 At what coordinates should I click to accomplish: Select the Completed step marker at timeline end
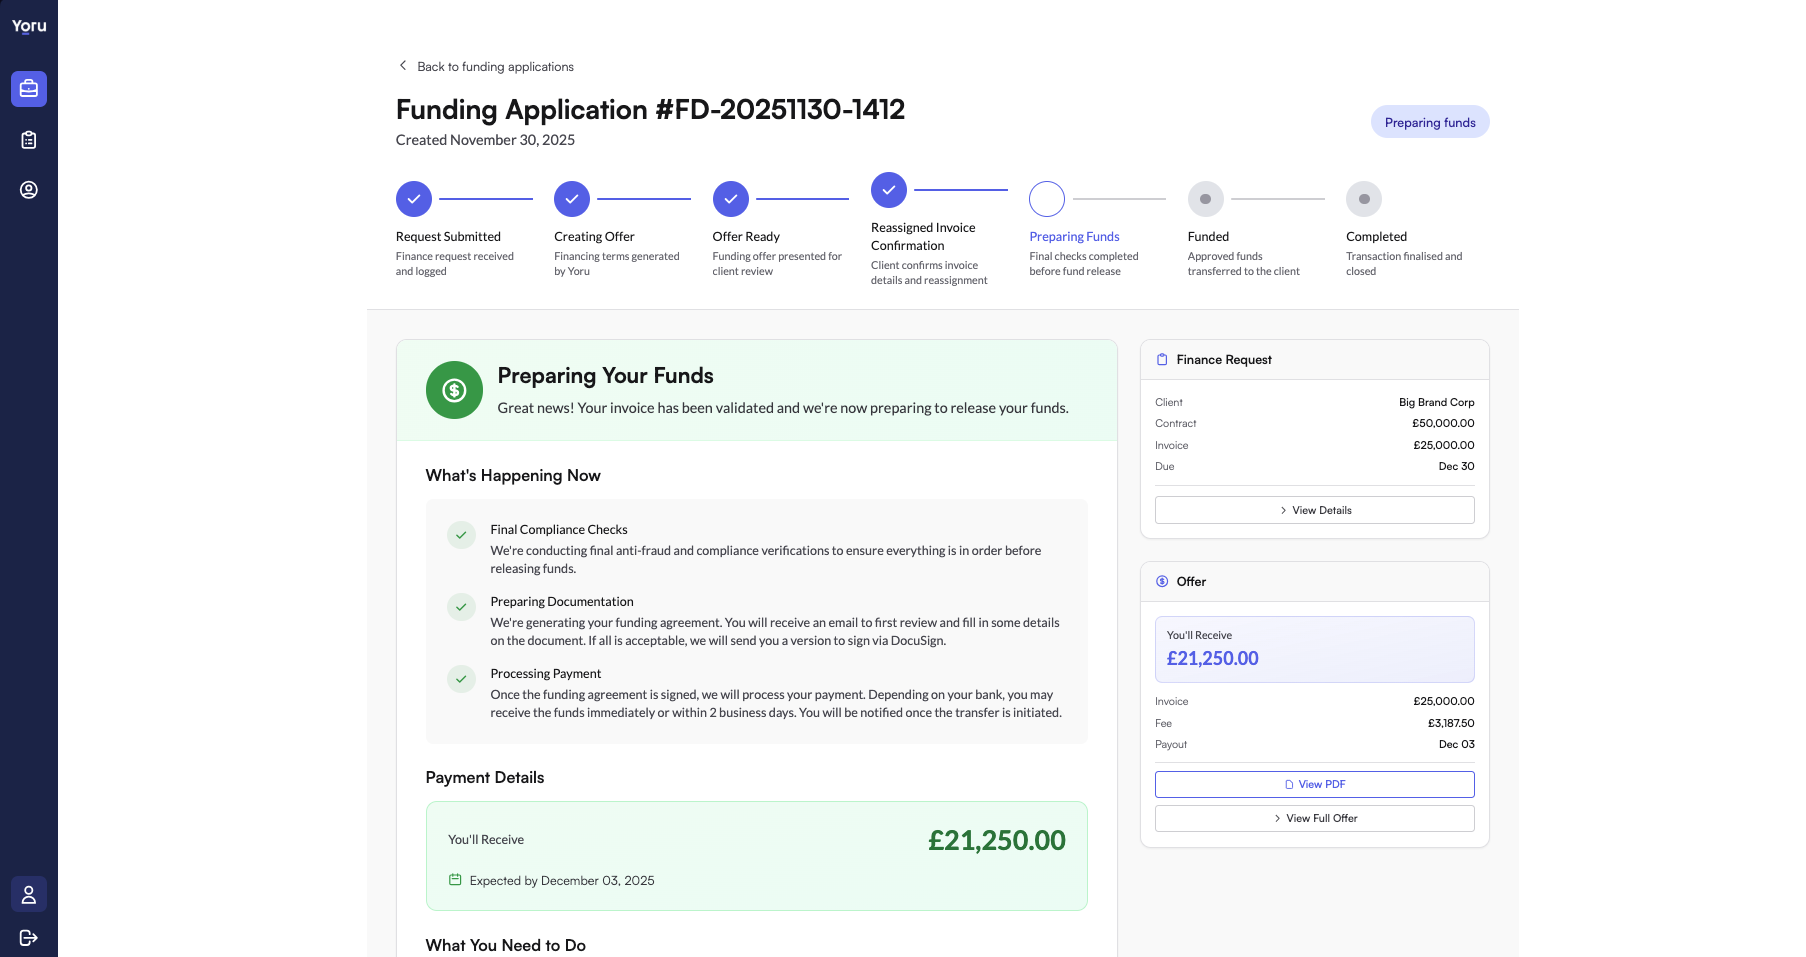(x=1364, y=198)
